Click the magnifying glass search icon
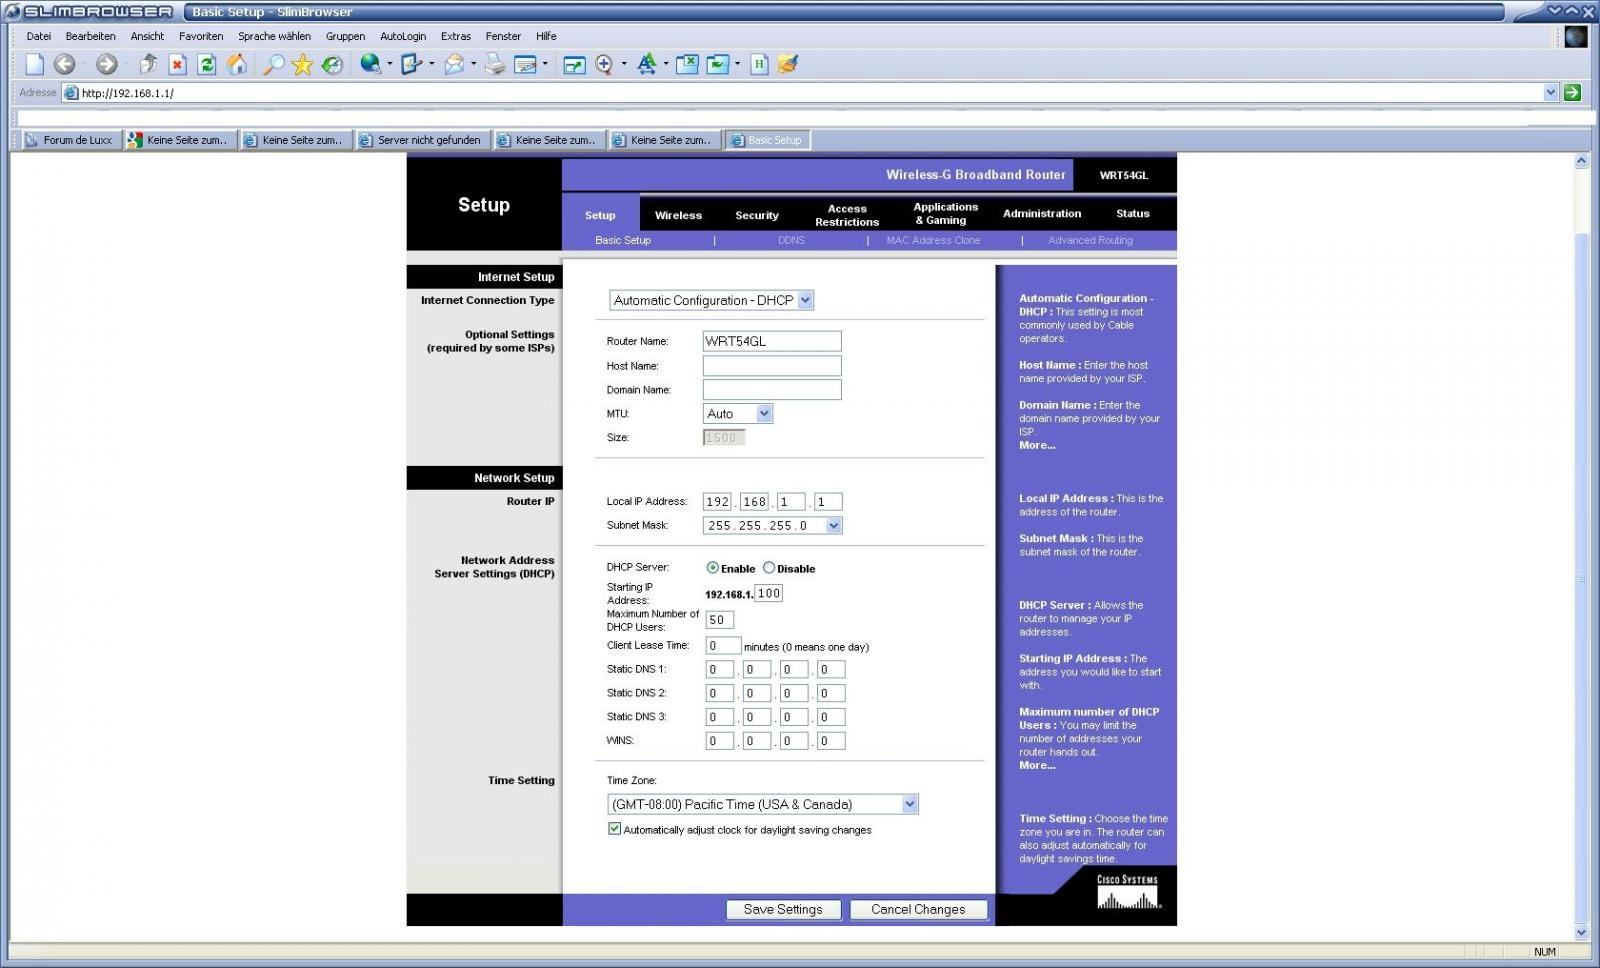This screenshot has height=968, width=1600. [x=273, y=64]
